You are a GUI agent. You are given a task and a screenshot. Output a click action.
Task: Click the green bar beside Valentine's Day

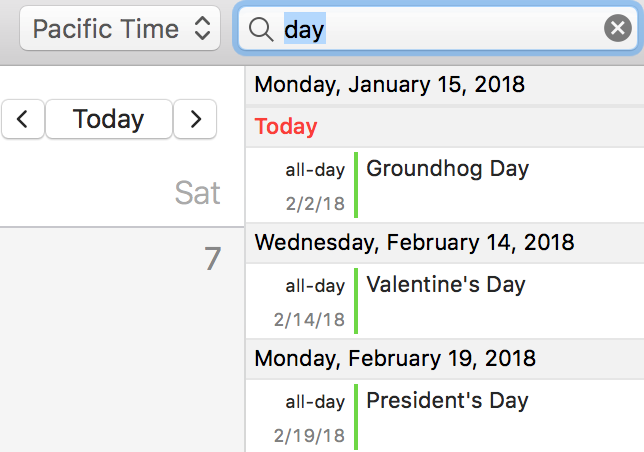356,301
